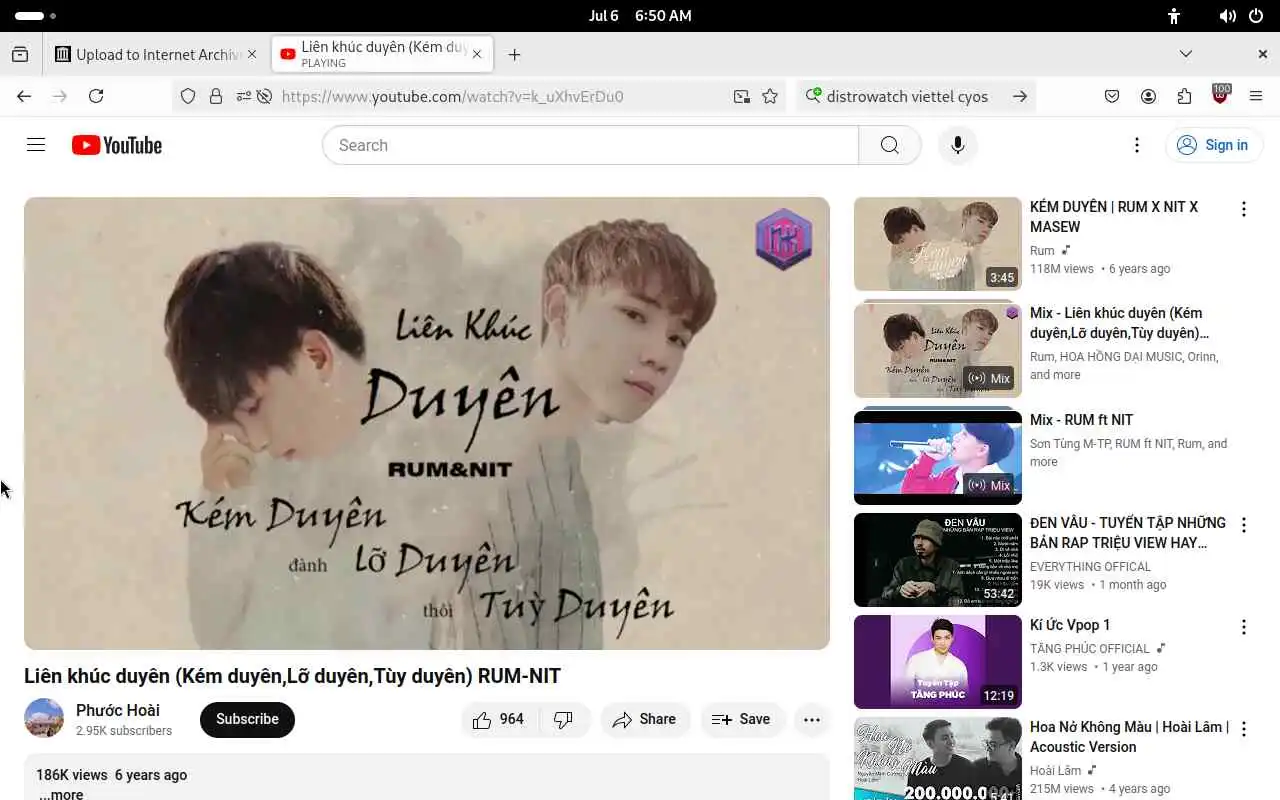Share the video
This screenshot has height=800, width=1280.
(x=645, y=719)
